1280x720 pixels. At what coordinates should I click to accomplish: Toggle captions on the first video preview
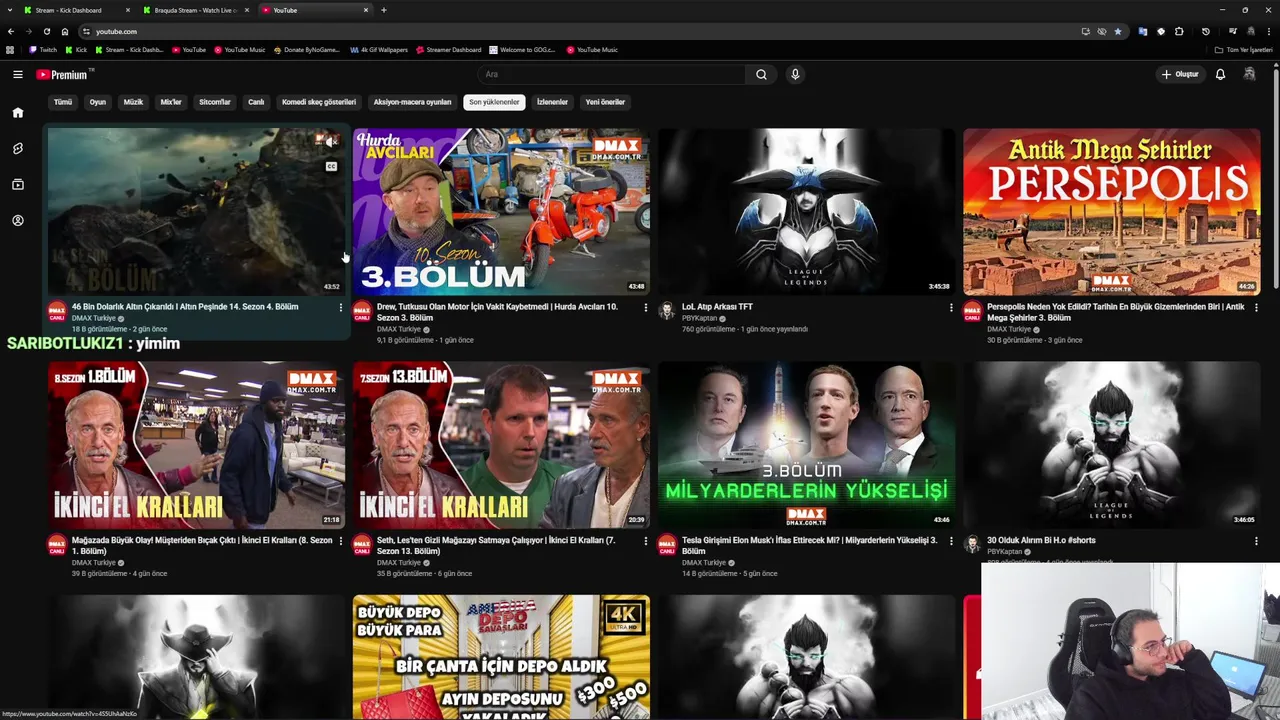tap(331, 166)
